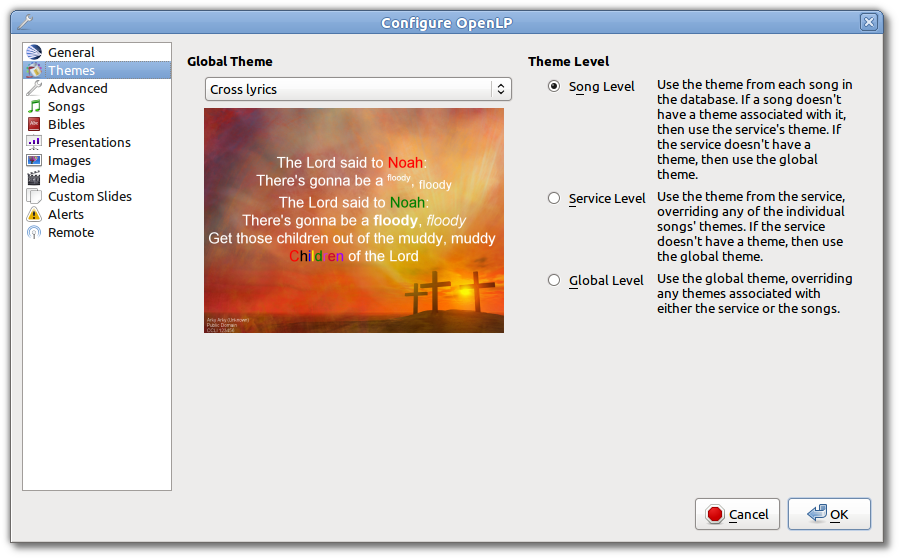Switch to the Remote settings section
Screen dimensions: 900x559
(70, 233)
